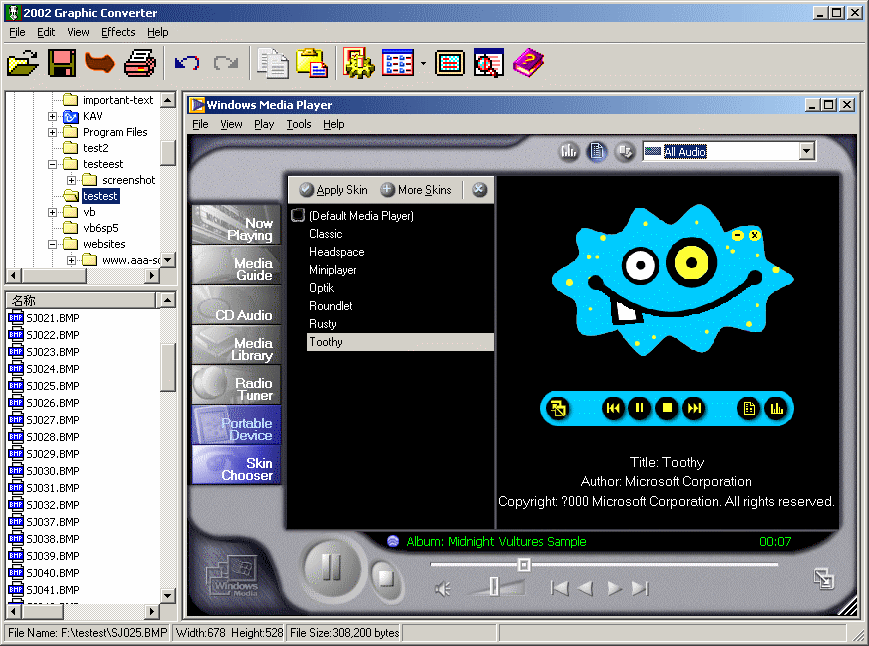
Task: Click the open folder toolbar icon
Action: [23, 63]
